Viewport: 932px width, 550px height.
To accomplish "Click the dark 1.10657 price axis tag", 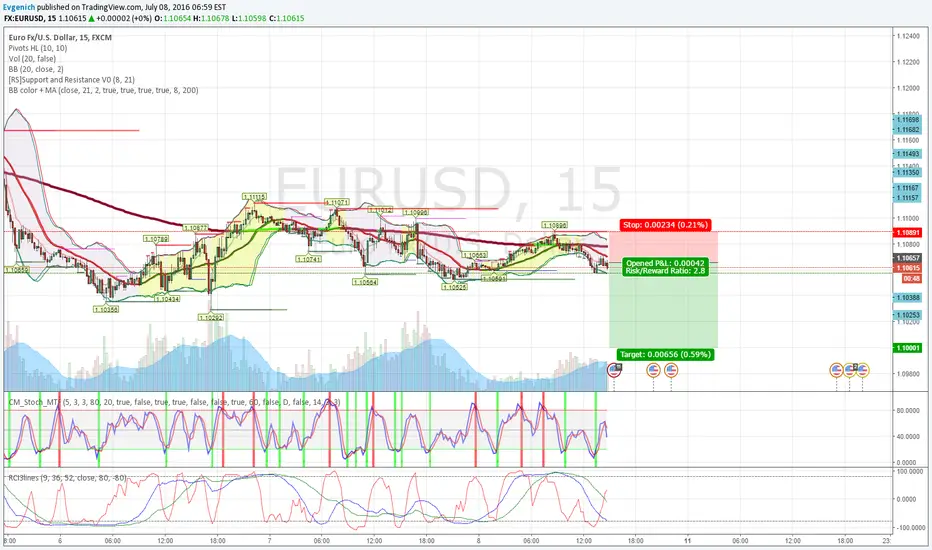I will 907,258.
